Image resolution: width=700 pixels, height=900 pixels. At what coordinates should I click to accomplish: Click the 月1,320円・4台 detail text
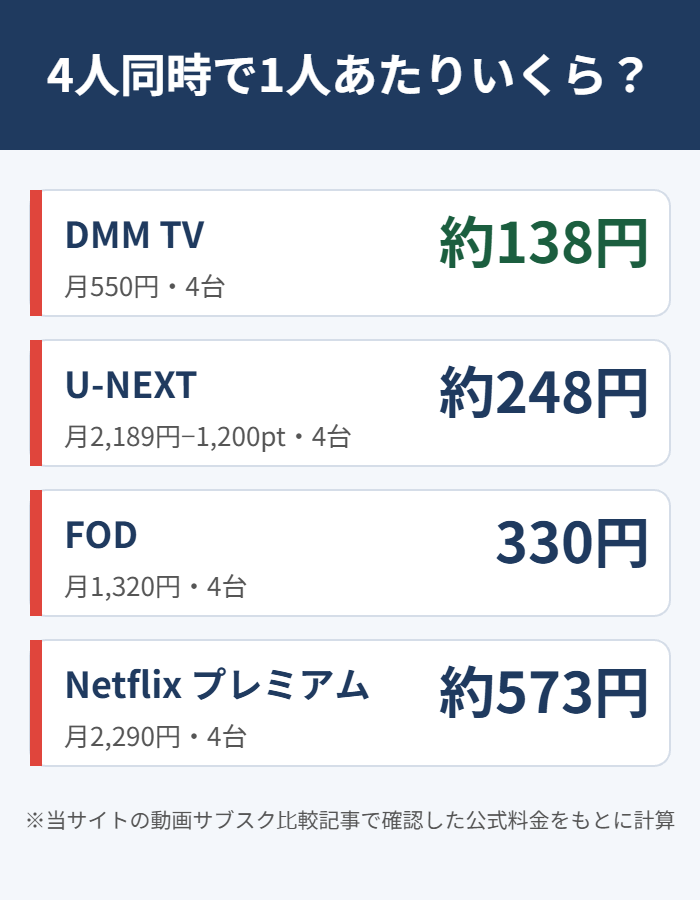pyautogui.click(x=155, y=587)
